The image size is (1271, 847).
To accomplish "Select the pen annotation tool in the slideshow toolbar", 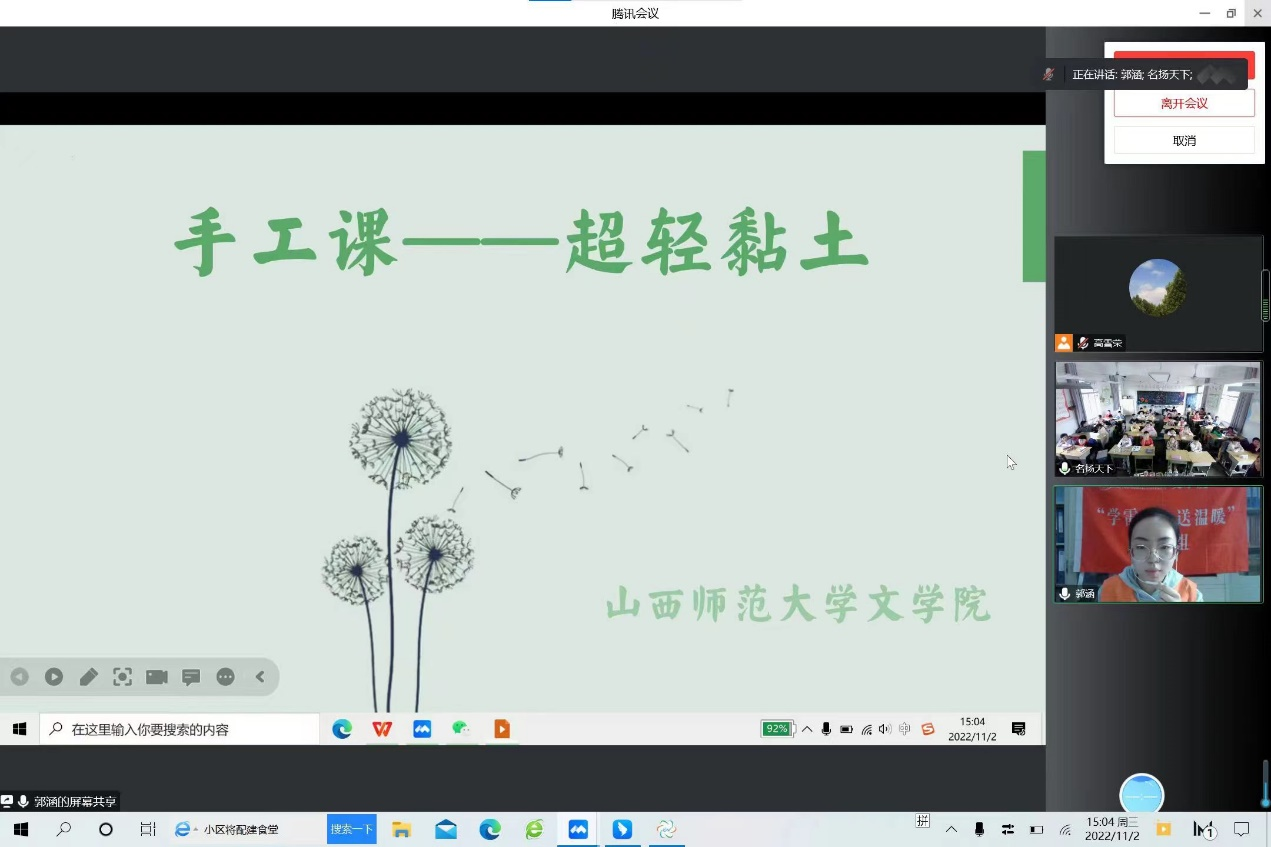I will click(x=89, y=677).
